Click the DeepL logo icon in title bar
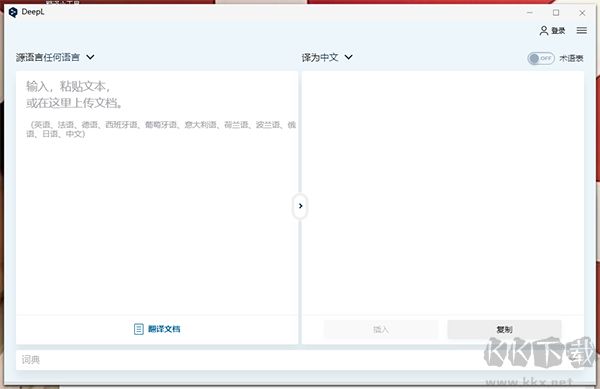 click(x=13, y=12)
